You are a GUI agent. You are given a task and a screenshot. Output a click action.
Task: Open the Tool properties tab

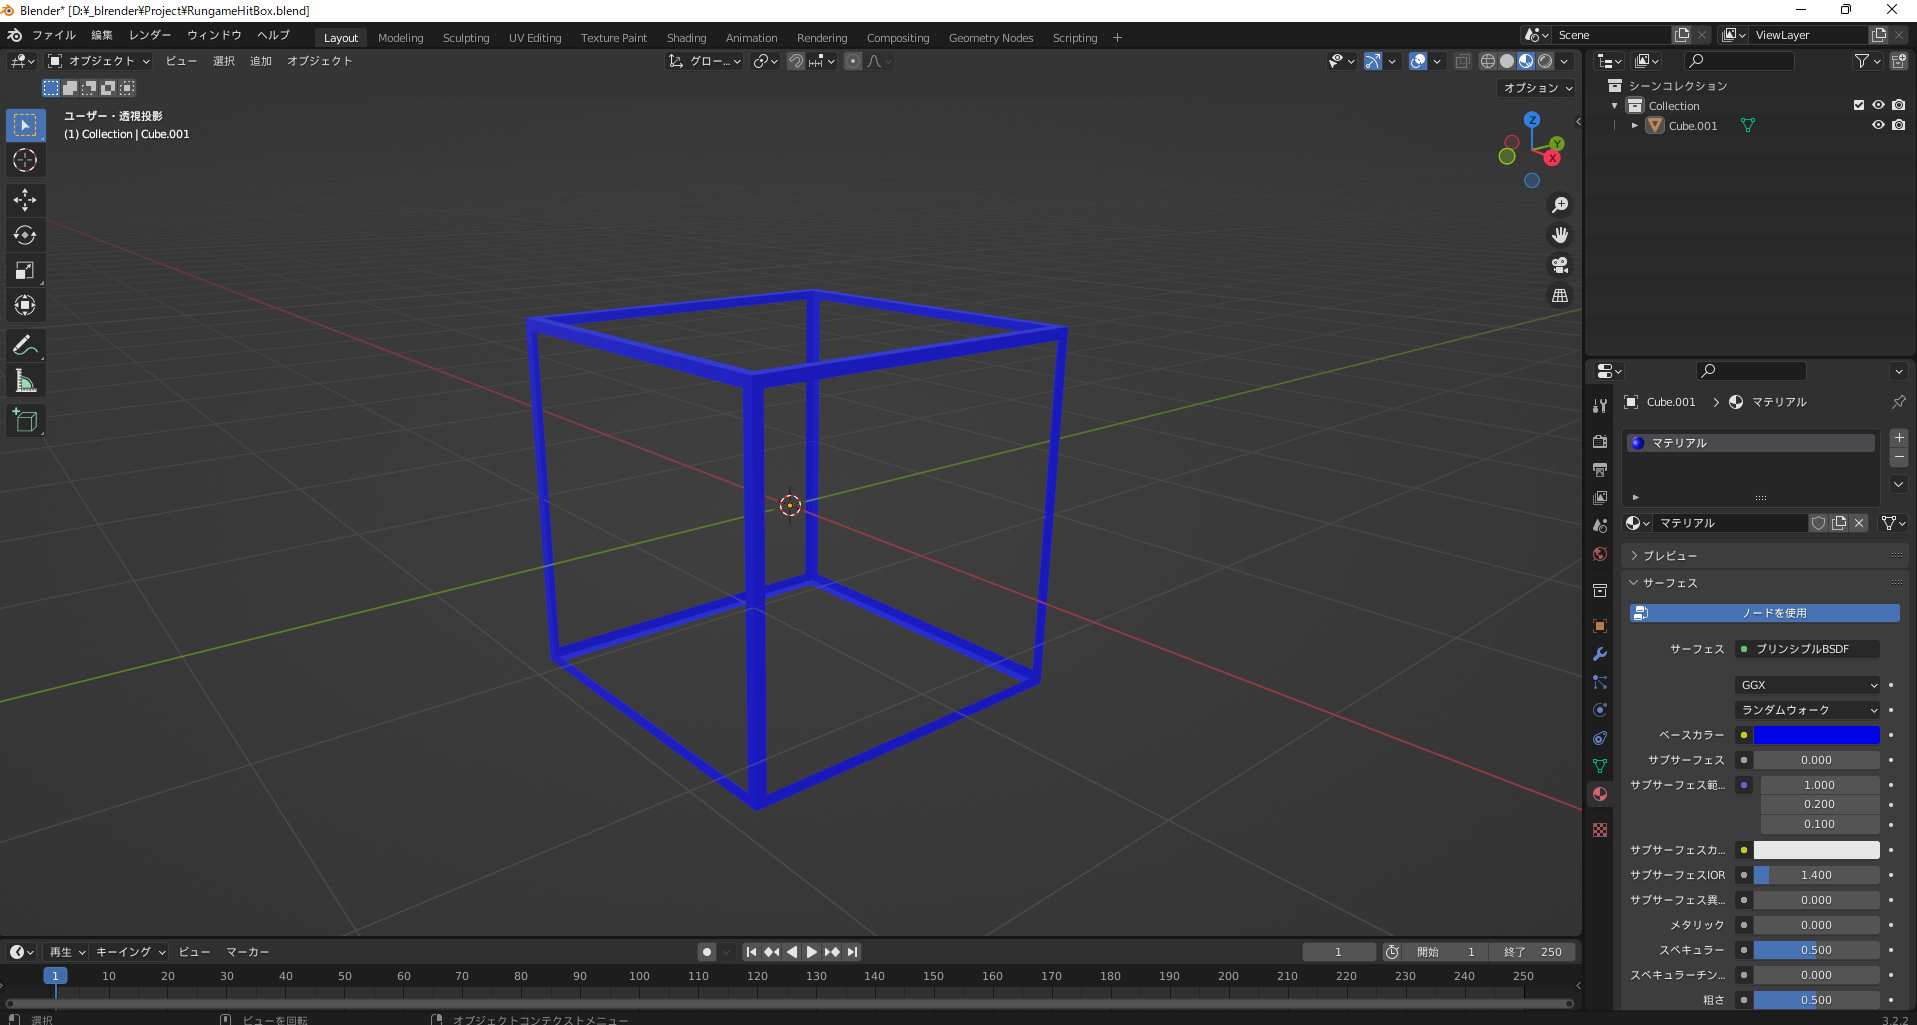click(x=1600, y=405)
